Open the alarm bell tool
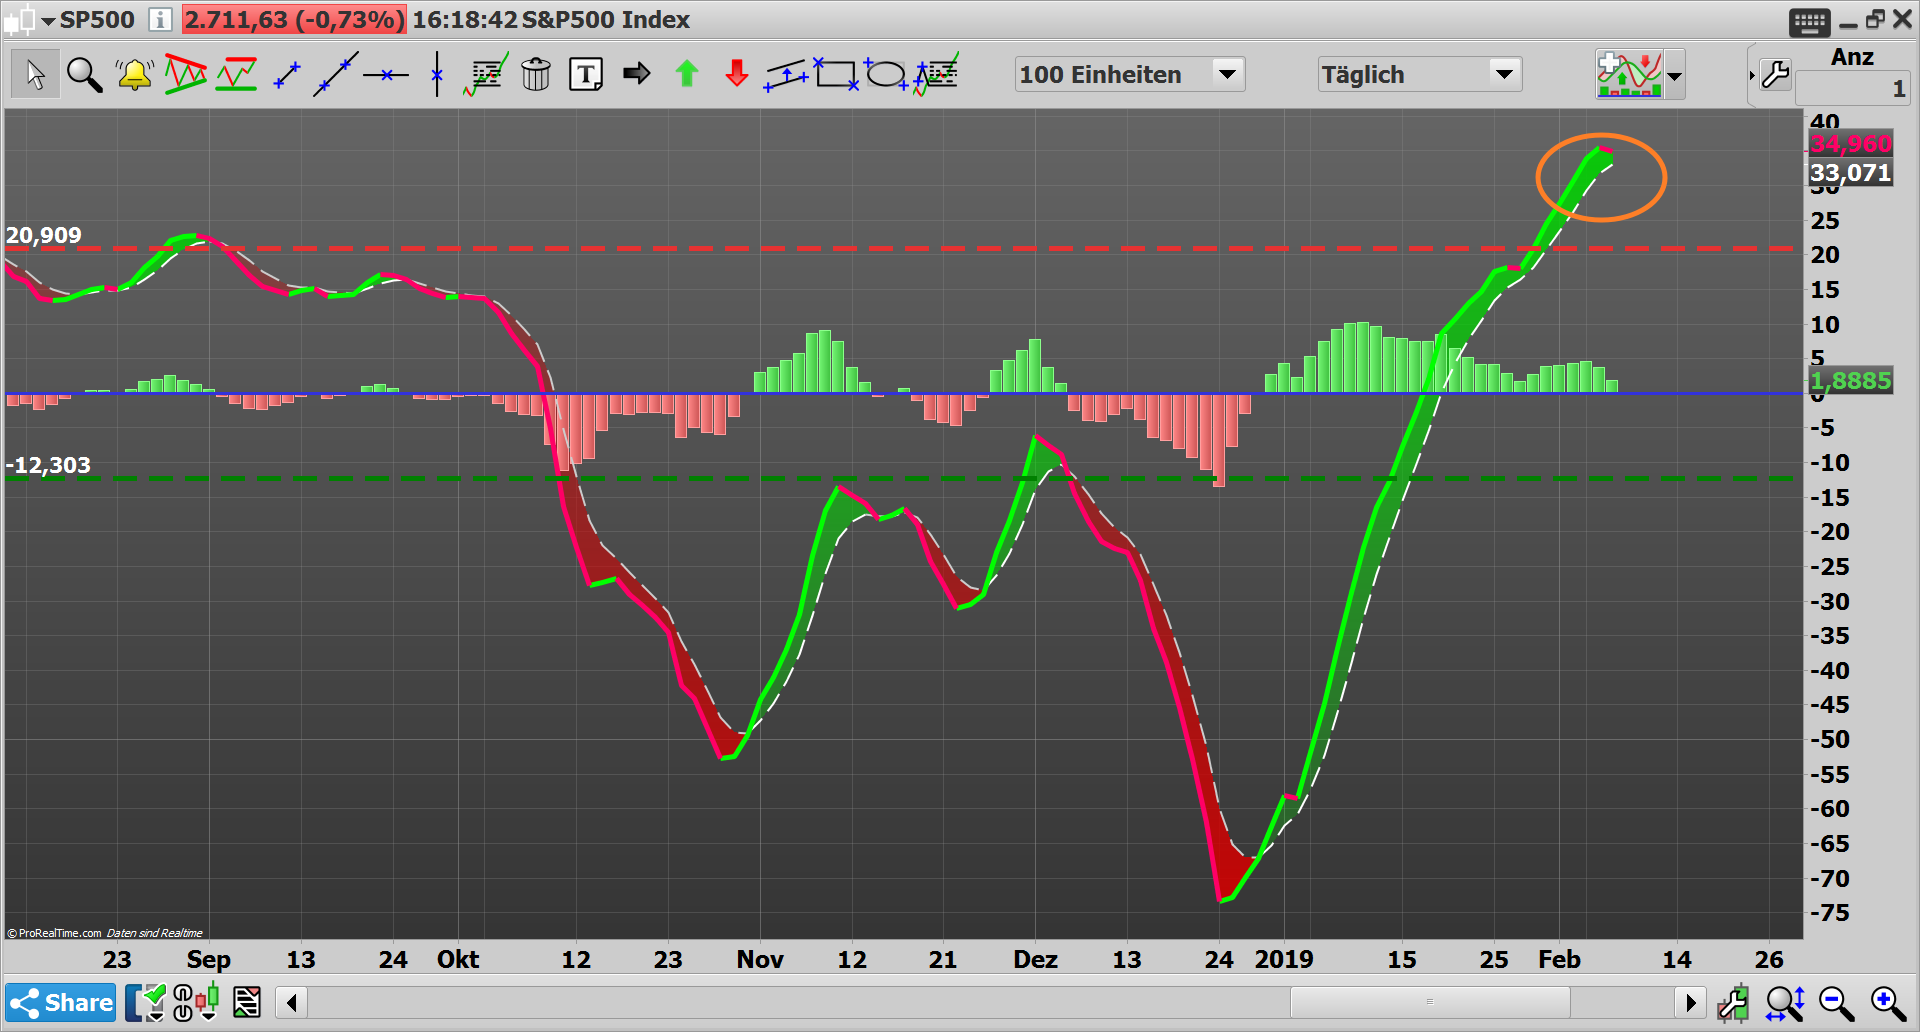 coord(134,73)
